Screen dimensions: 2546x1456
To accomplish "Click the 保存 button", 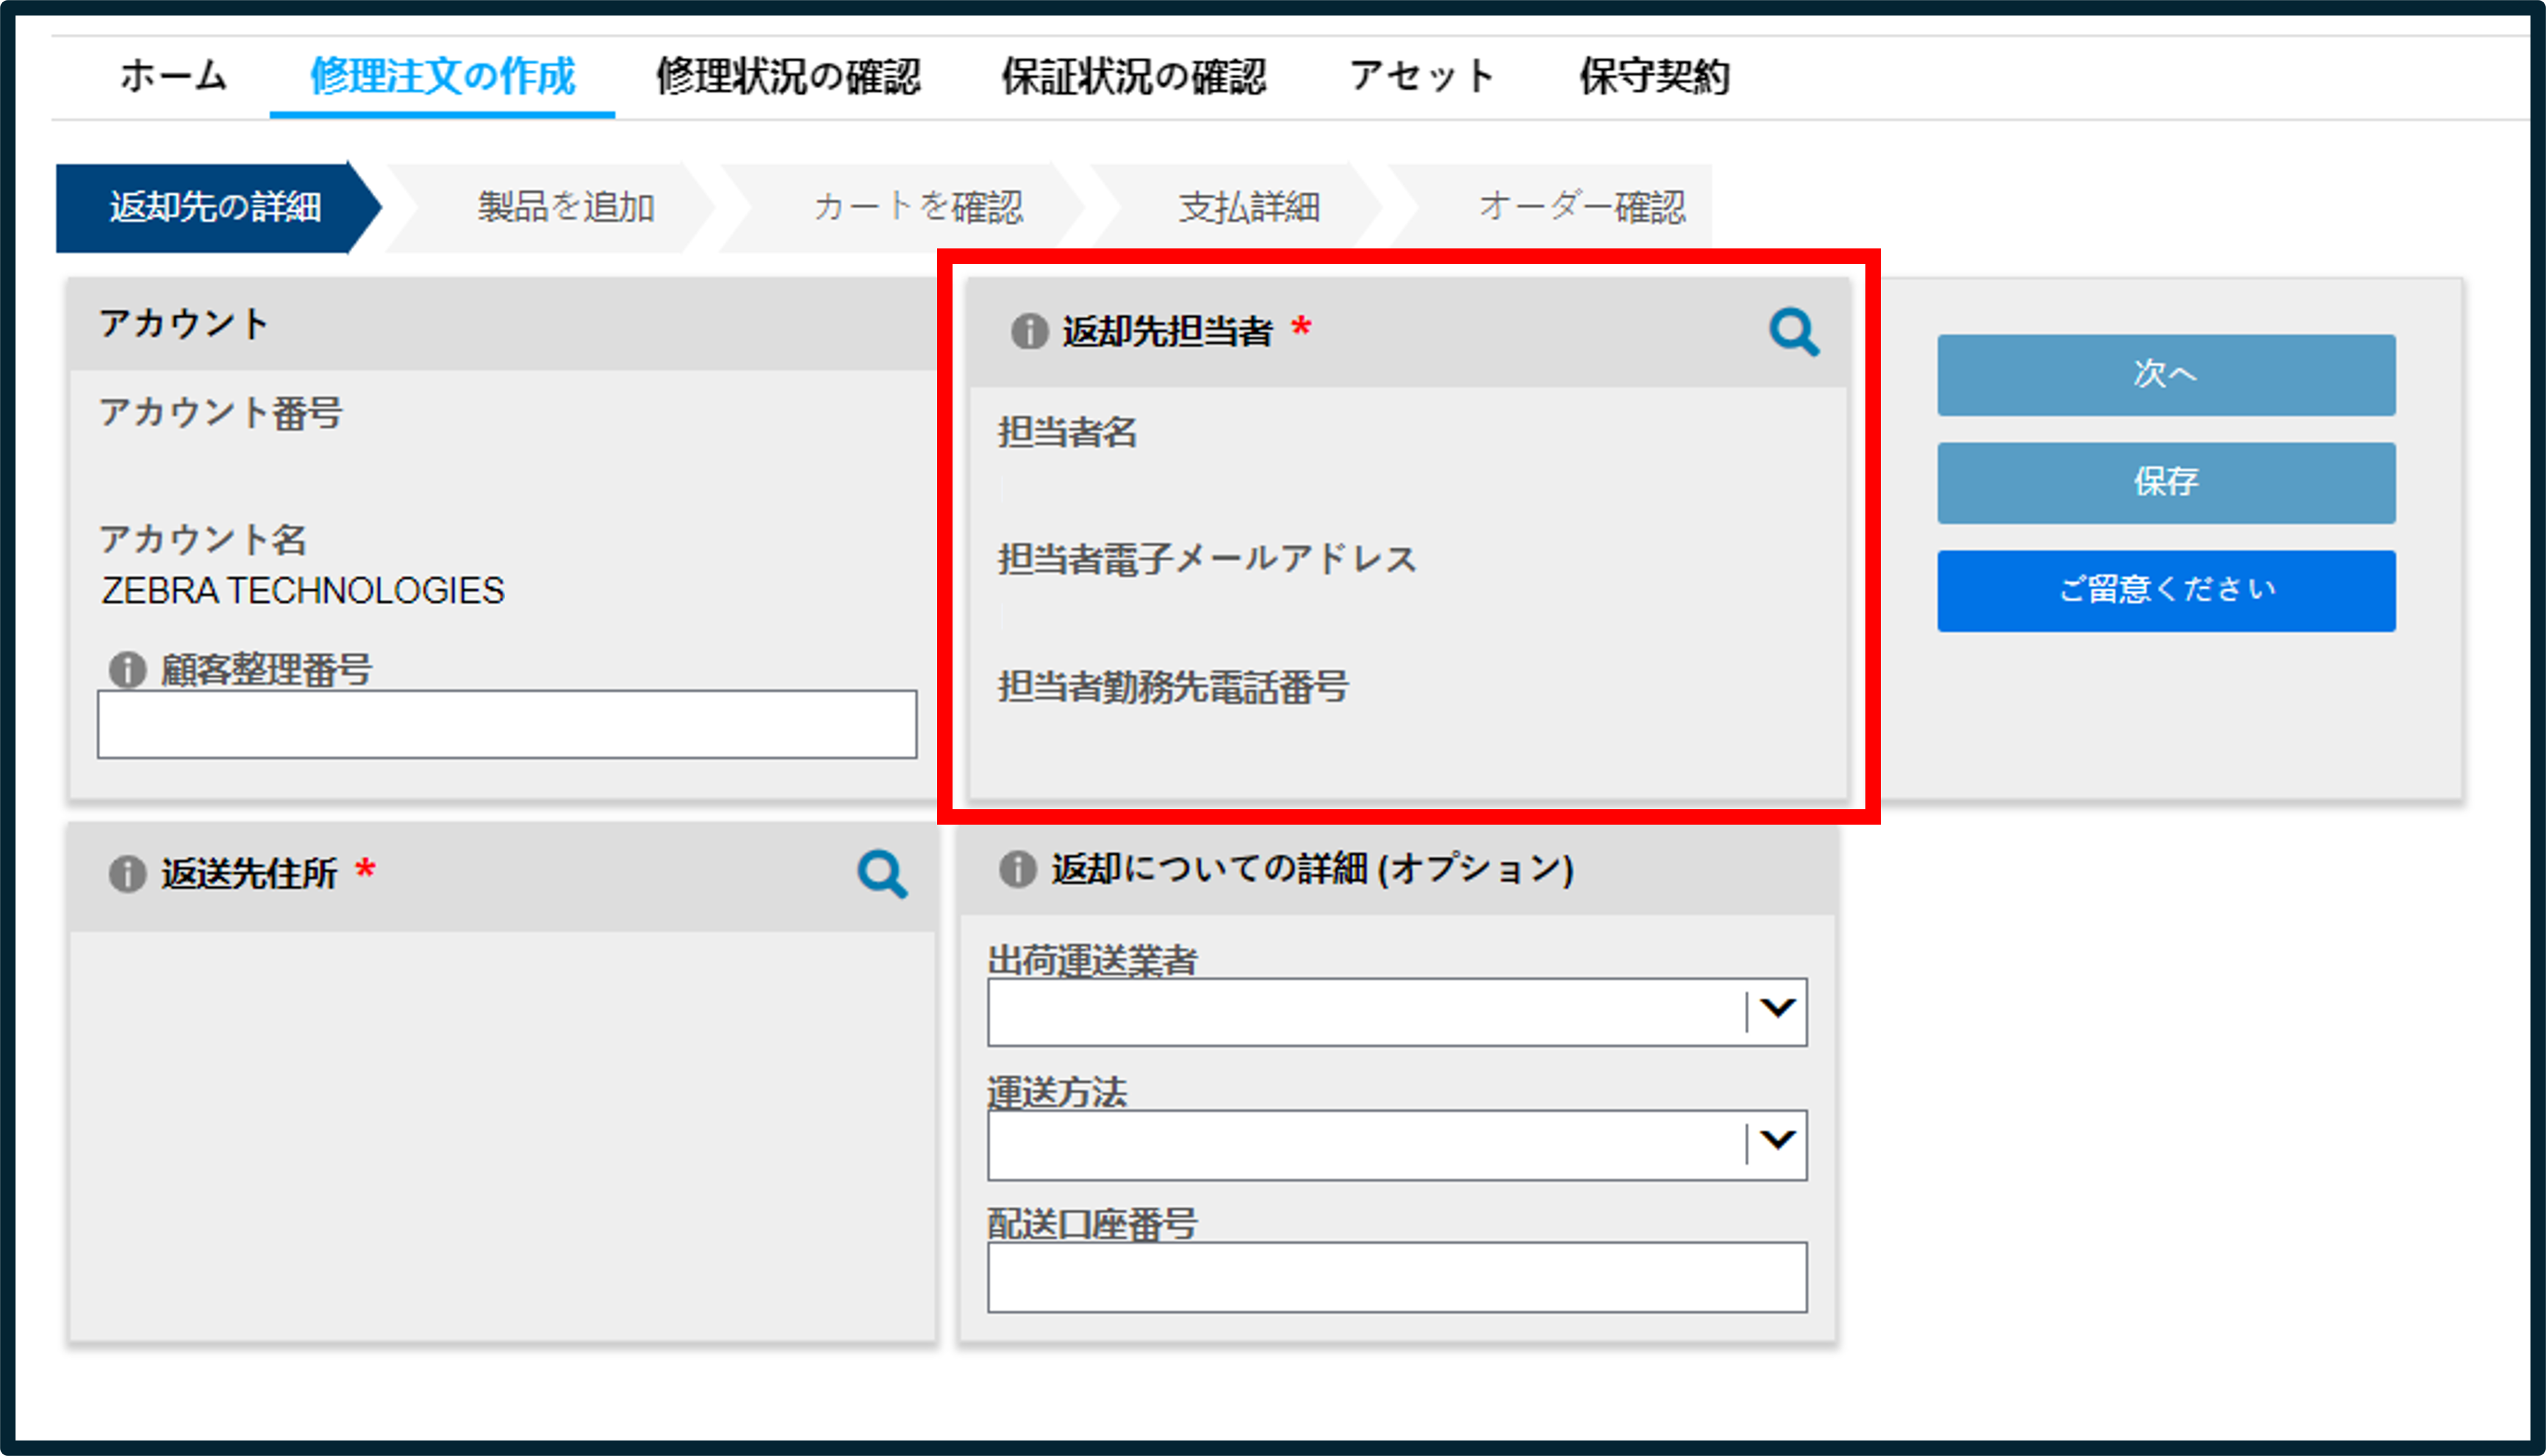I will (2166, 483).
